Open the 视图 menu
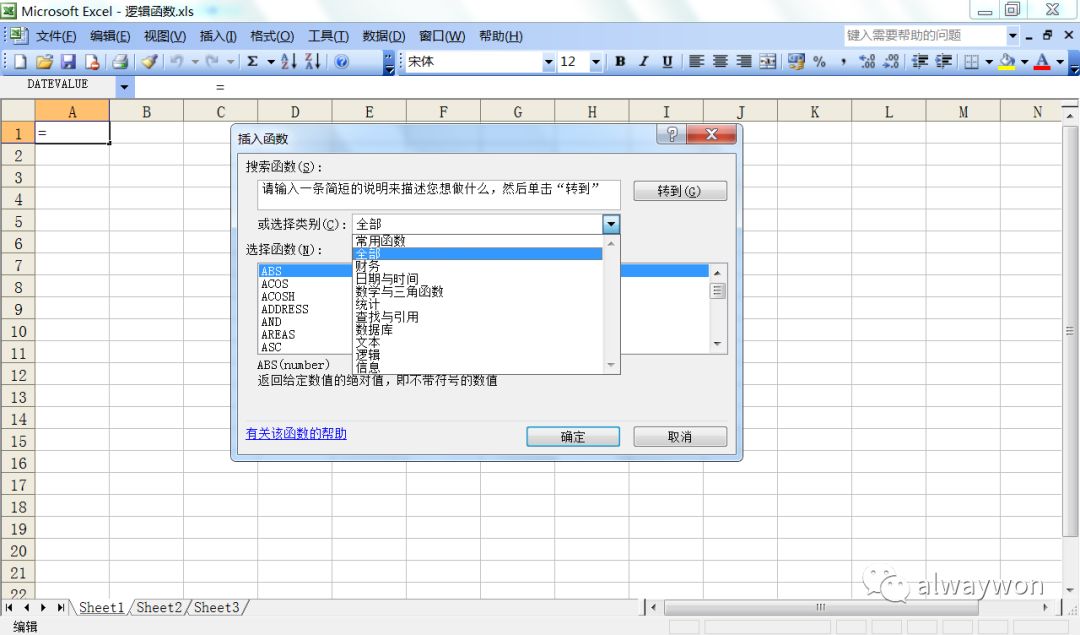 click(x=165, y=36)
